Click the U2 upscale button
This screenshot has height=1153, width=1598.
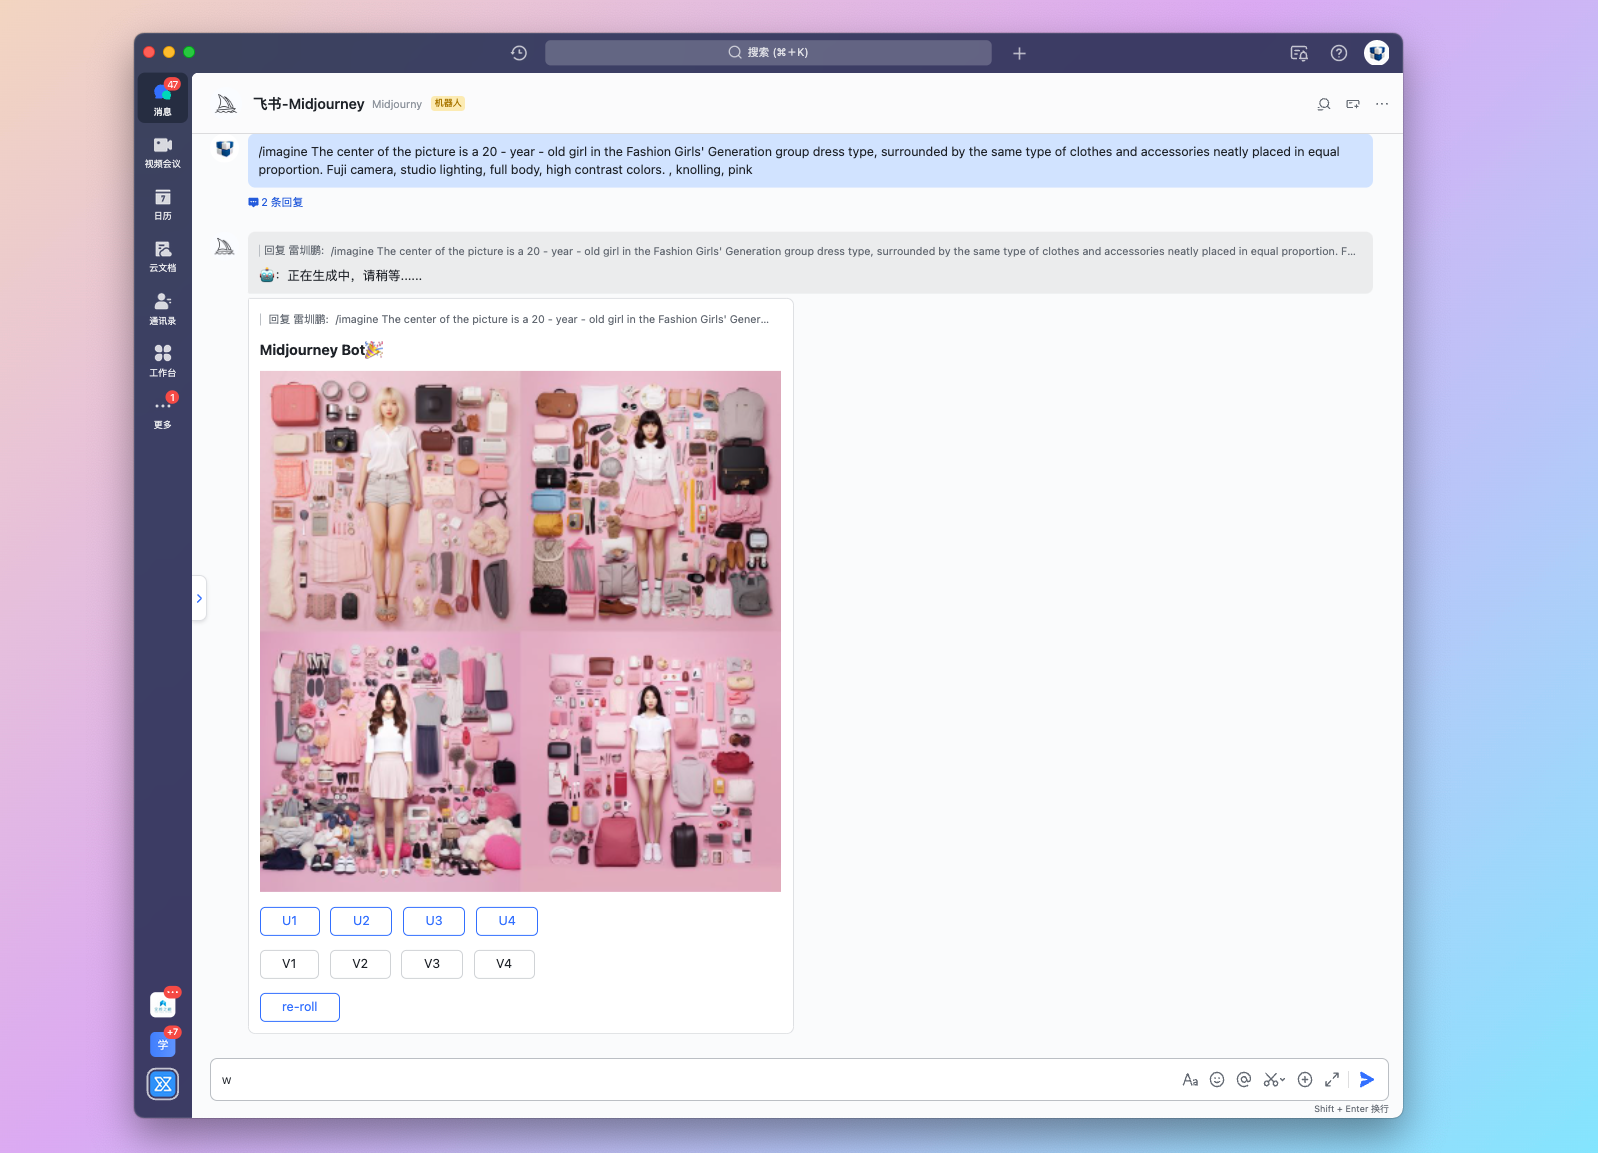pos(361,921)
